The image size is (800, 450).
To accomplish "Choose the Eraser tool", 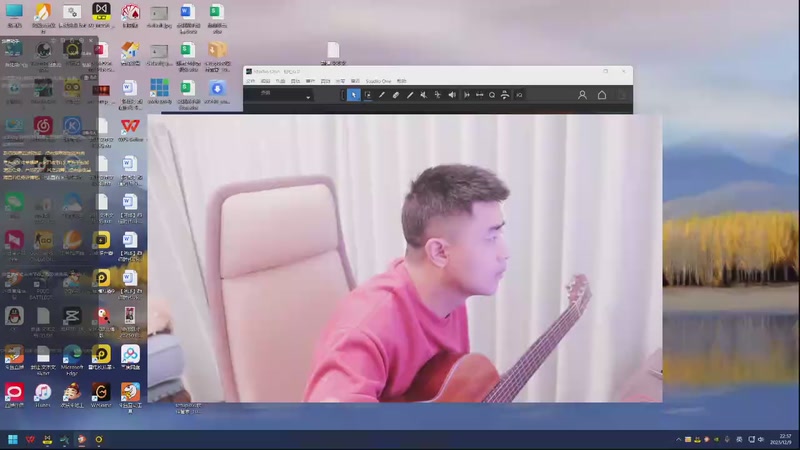I will (395, 95).
